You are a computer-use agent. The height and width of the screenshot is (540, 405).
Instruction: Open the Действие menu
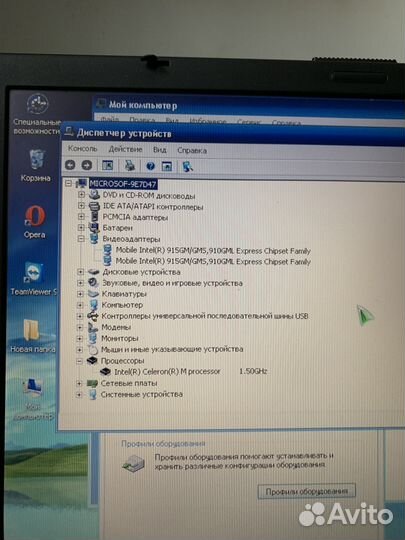click(x=125, y=149)
